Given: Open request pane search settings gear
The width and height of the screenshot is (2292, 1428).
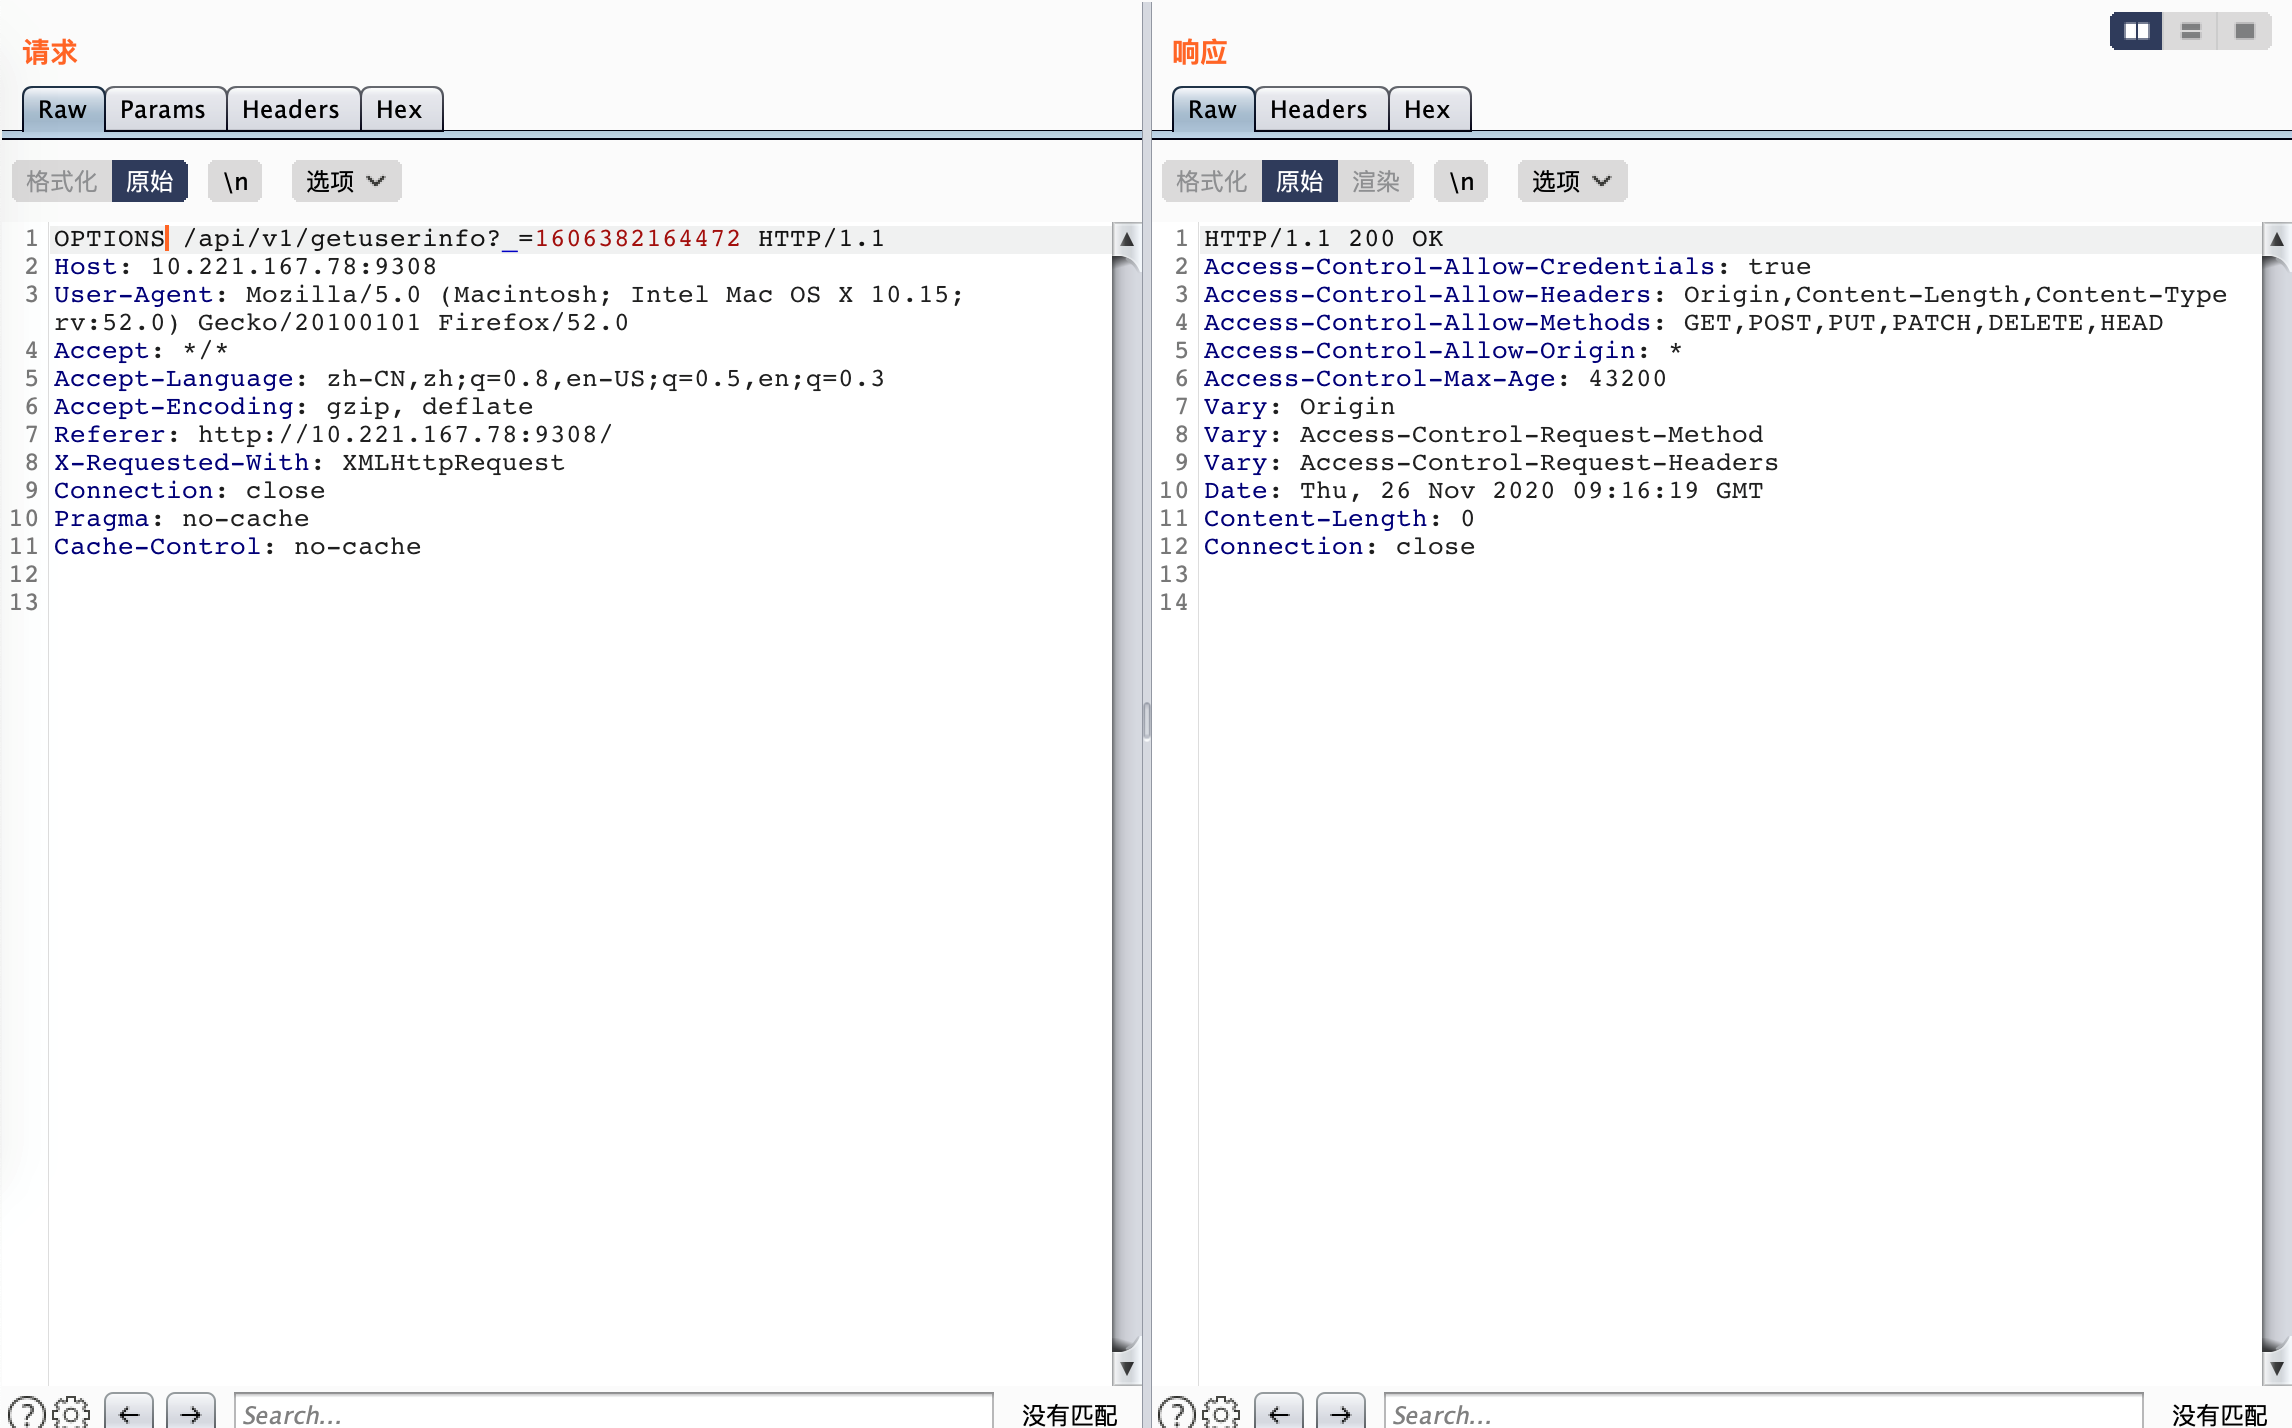Looking at the screenshot, I should (71, 1413).
